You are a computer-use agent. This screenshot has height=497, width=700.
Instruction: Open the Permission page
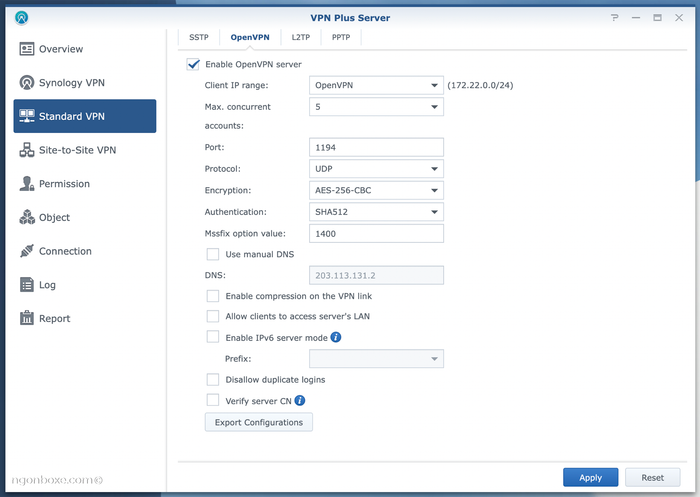click(85, 184)
